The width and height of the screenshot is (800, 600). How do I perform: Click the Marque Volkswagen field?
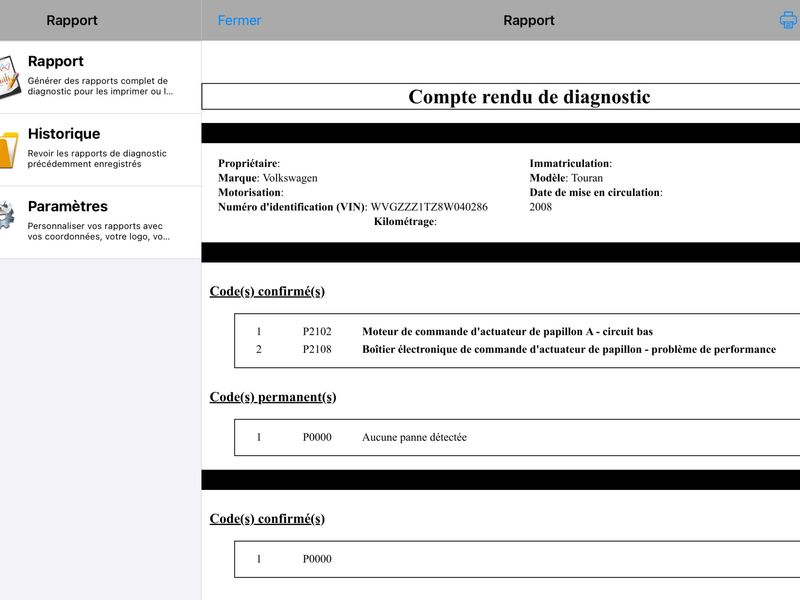pos(268,178)
